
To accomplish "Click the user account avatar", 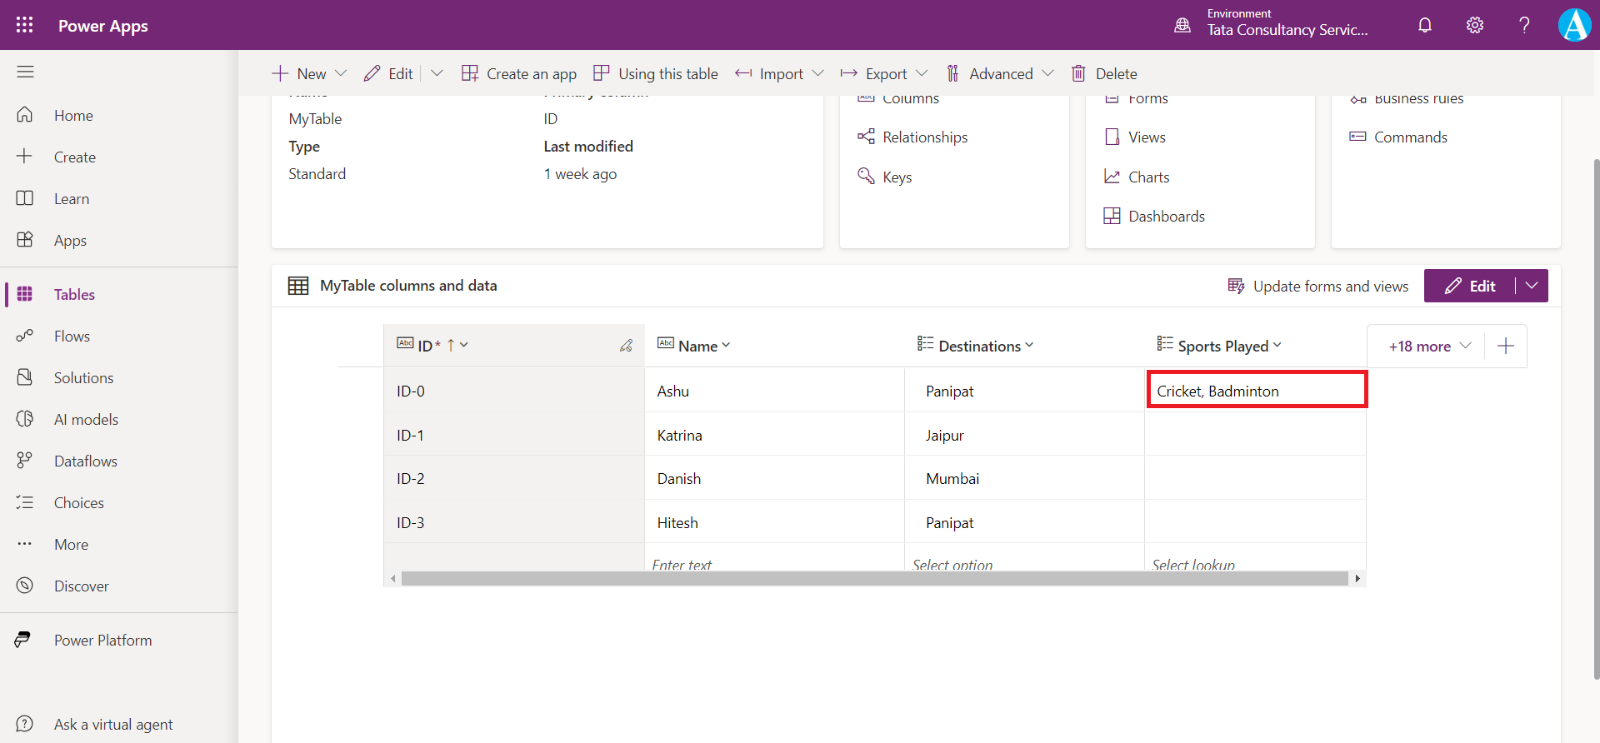I will 1574,25.
